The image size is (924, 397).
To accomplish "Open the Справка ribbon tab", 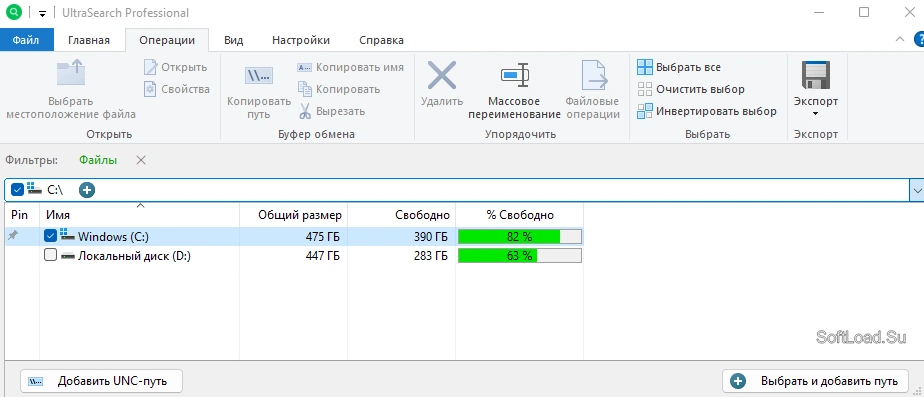I will 381,40.
